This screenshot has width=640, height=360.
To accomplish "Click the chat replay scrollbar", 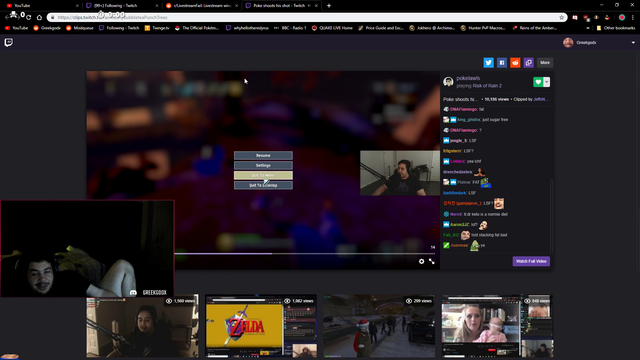I will click(551, 216).
